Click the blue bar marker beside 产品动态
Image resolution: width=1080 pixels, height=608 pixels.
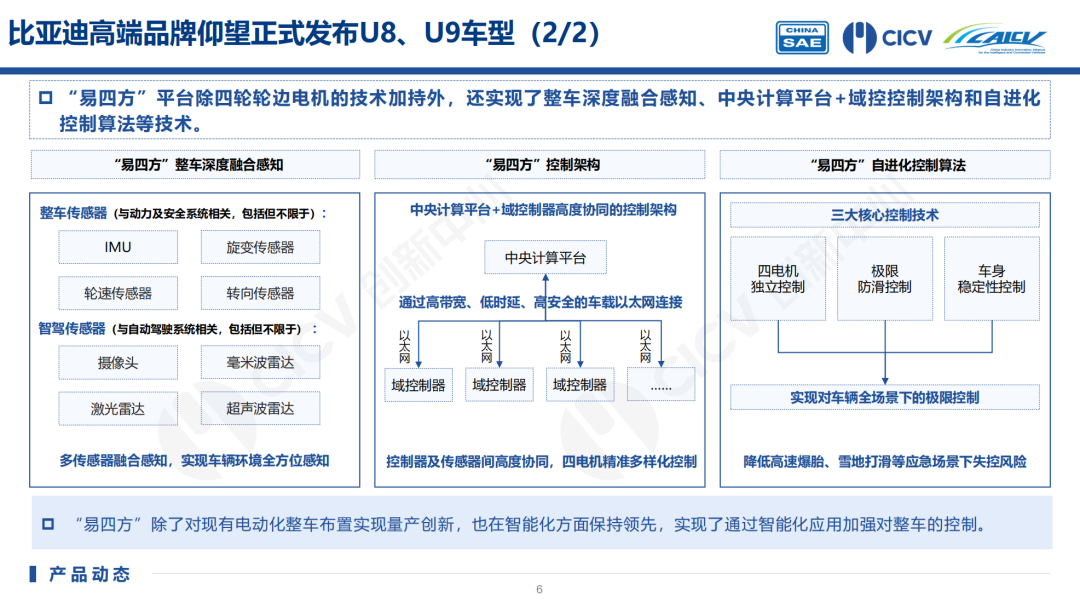(33, 574)
